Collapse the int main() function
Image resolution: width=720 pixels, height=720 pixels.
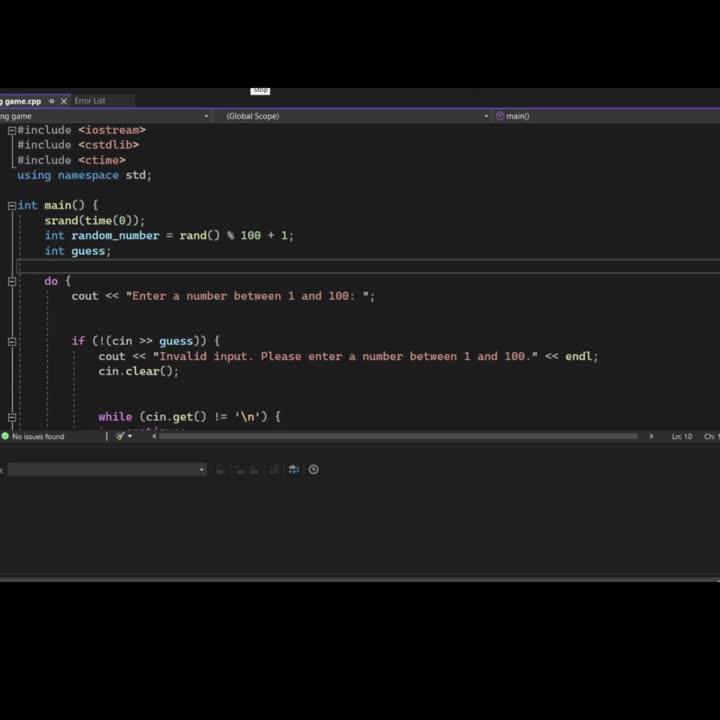pos(12,206)
